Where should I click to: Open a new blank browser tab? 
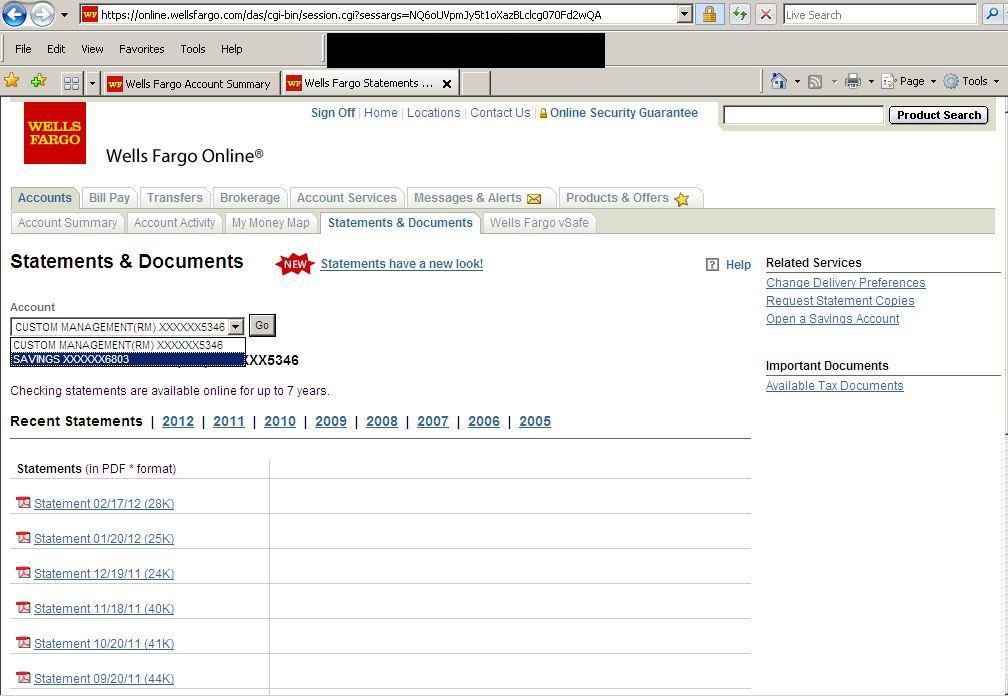tap(476, 84)
